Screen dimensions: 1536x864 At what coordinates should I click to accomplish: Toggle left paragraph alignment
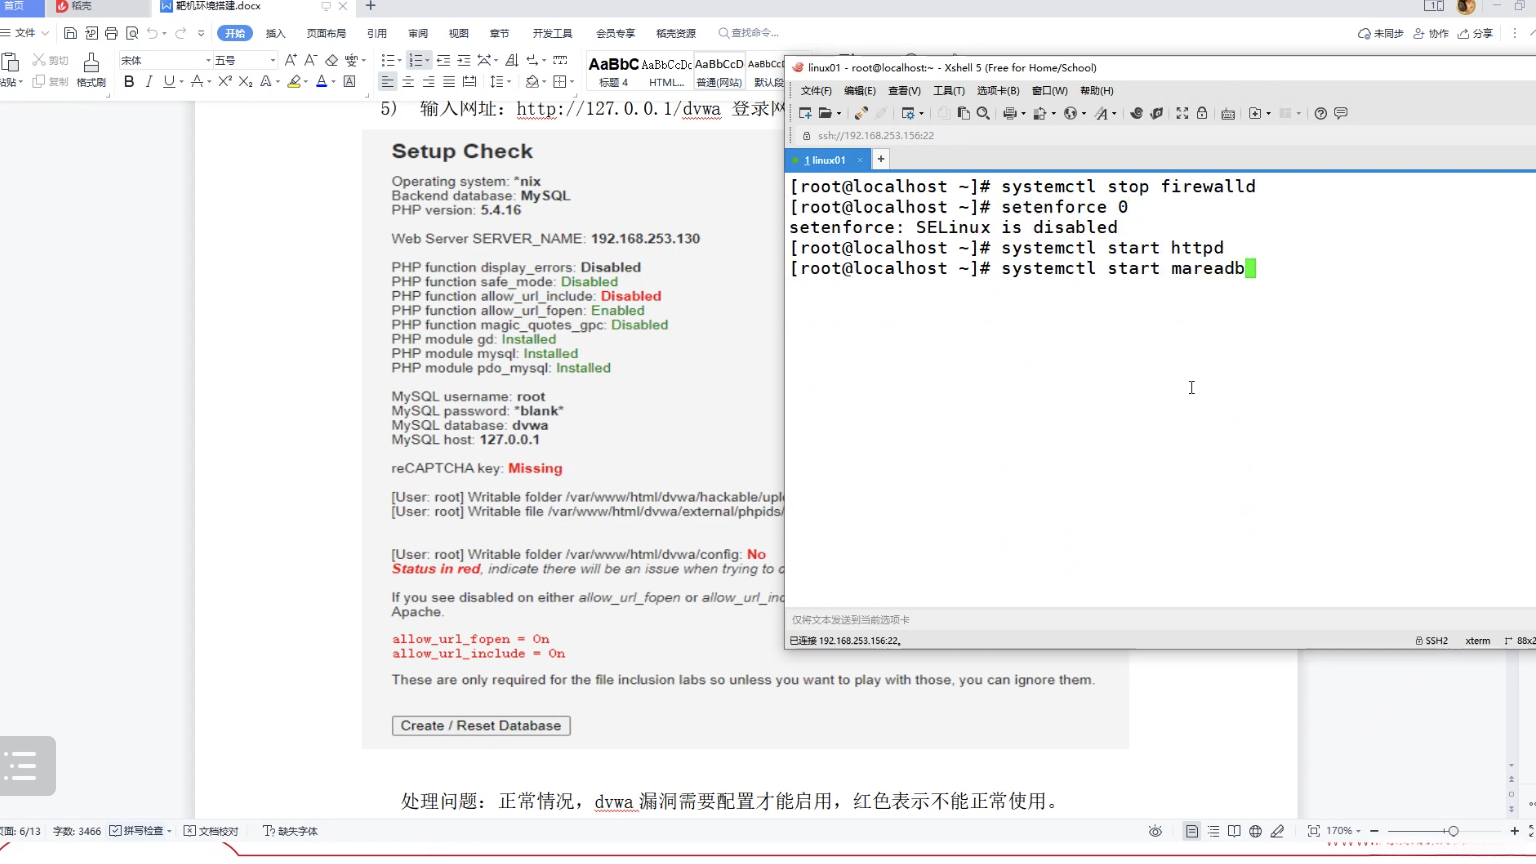[387, 82]
